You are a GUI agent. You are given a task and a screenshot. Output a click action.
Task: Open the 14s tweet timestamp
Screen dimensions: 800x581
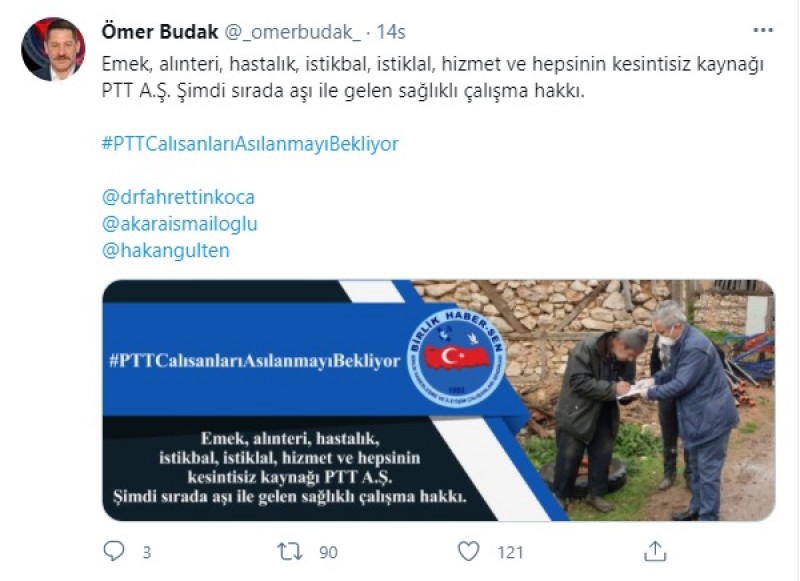(x=391, y=32)
